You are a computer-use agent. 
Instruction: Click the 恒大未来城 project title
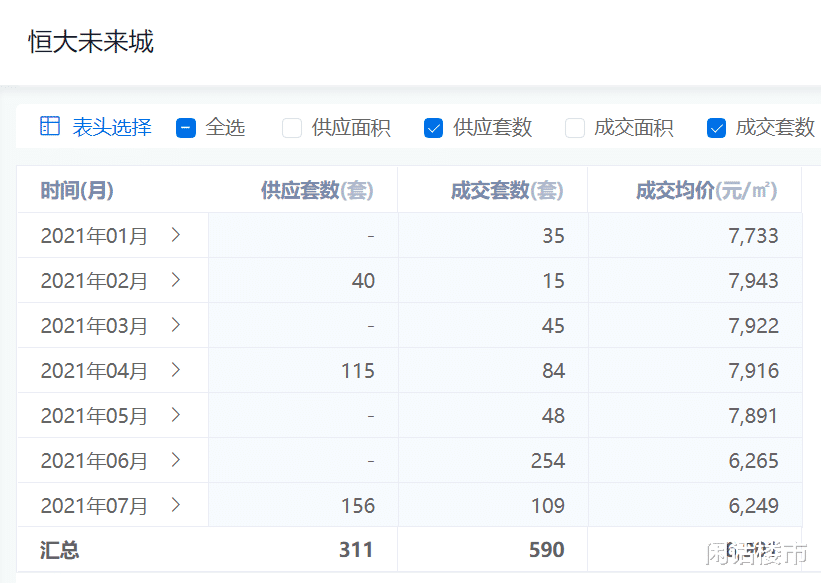[x=91, y=42]
